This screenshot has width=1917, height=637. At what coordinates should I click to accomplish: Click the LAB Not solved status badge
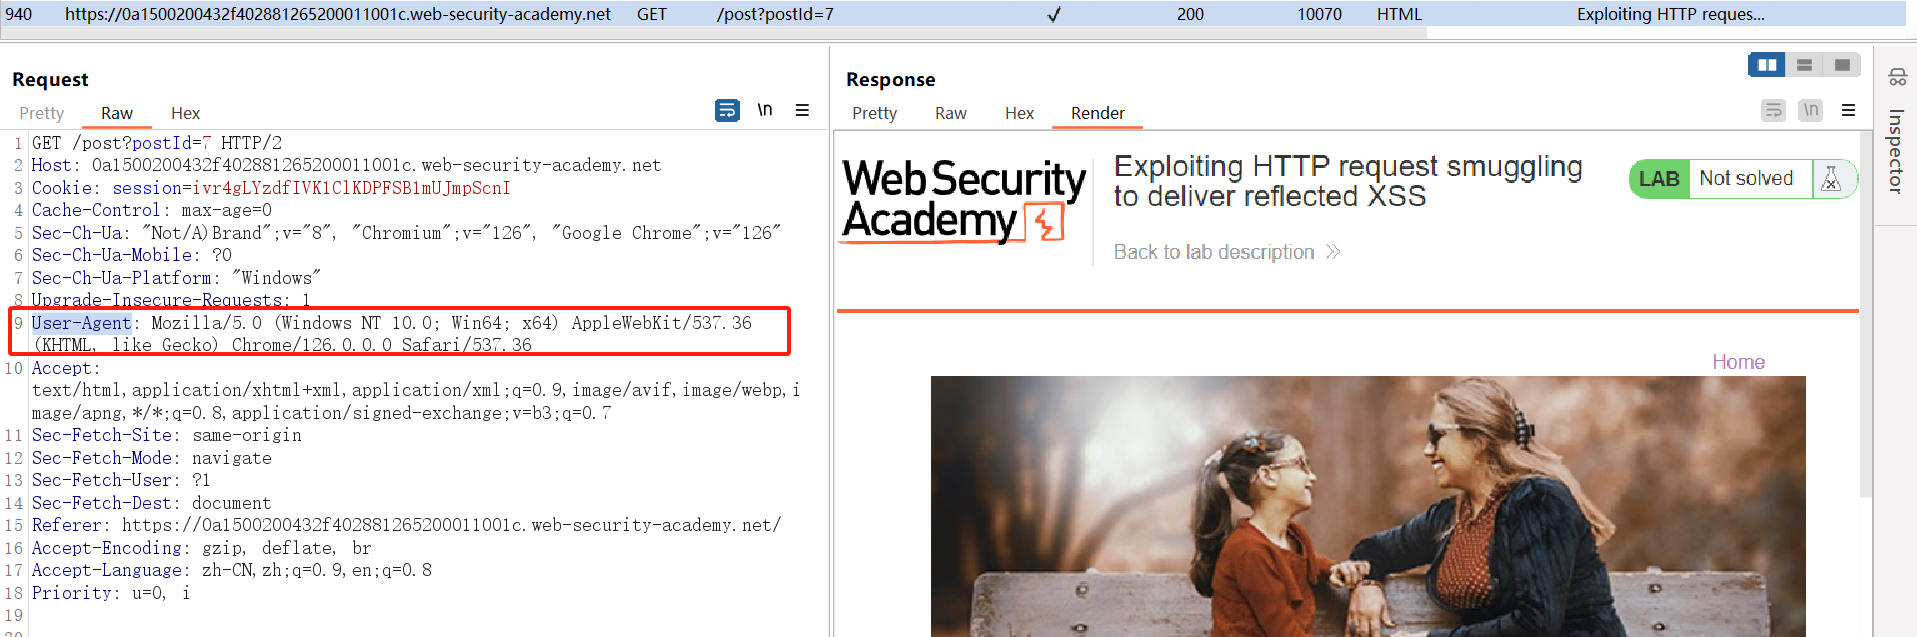point(1743,179)
